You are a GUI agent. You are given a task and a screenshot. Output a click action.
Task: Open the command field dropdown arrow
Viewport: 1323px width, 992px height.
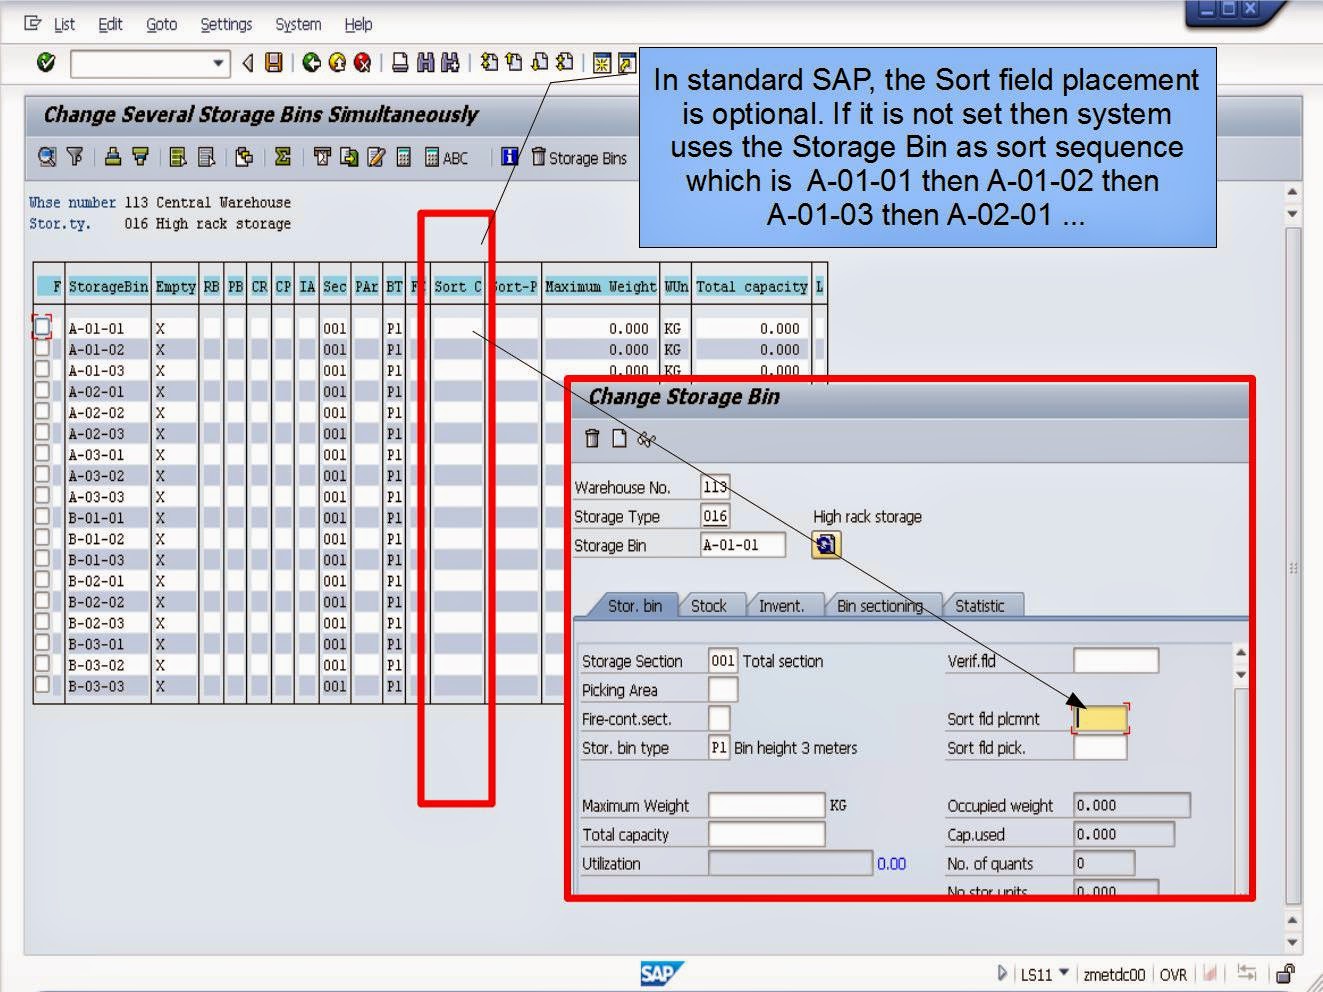(x=218, y=63)
